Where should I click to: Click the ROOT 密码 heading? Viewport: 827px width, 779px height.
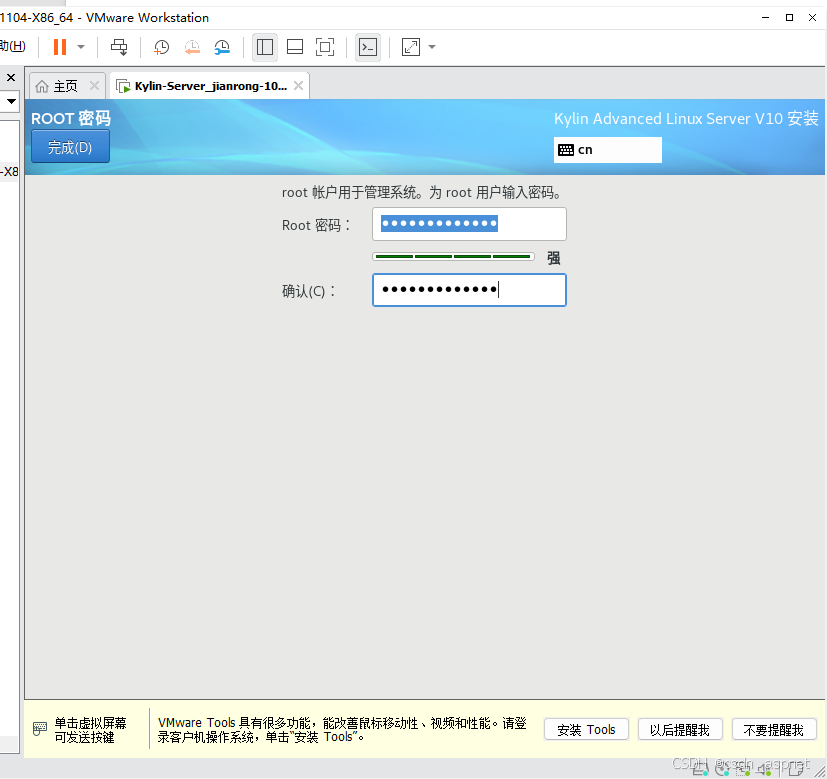(x=71, y=118)
